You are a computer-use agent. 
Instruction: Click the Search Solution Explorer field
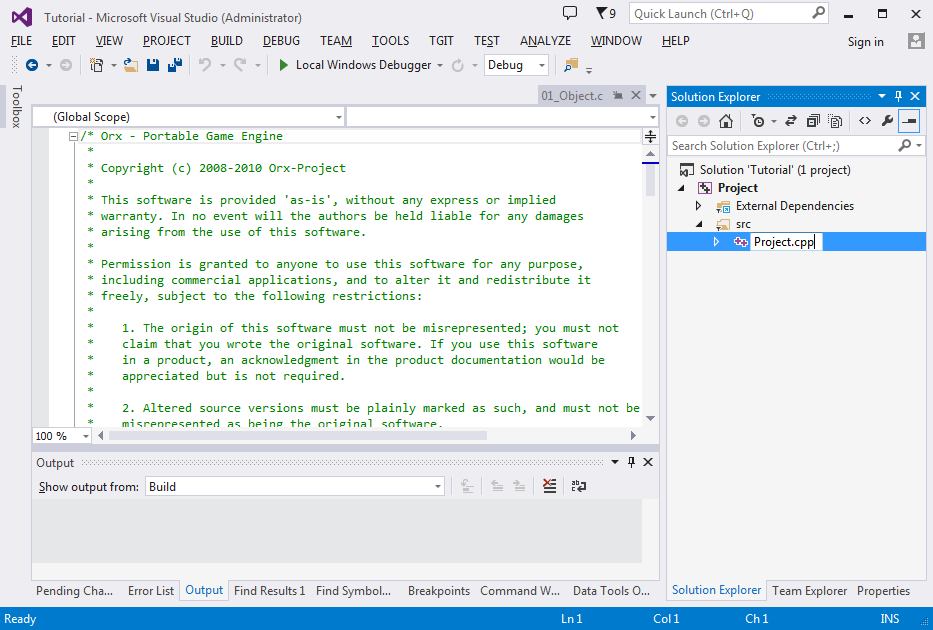[x=796, y=146]
